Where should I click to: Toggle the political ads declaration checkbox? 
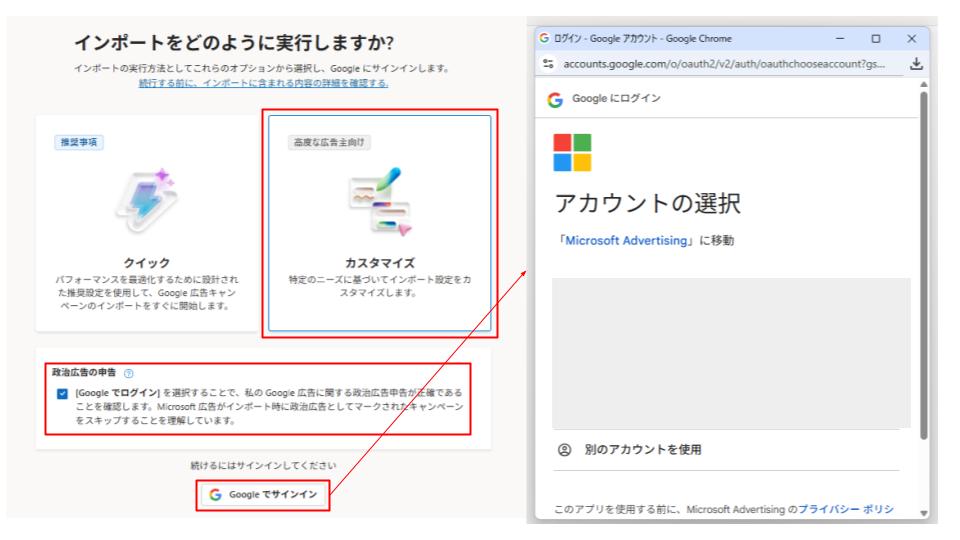64,393
